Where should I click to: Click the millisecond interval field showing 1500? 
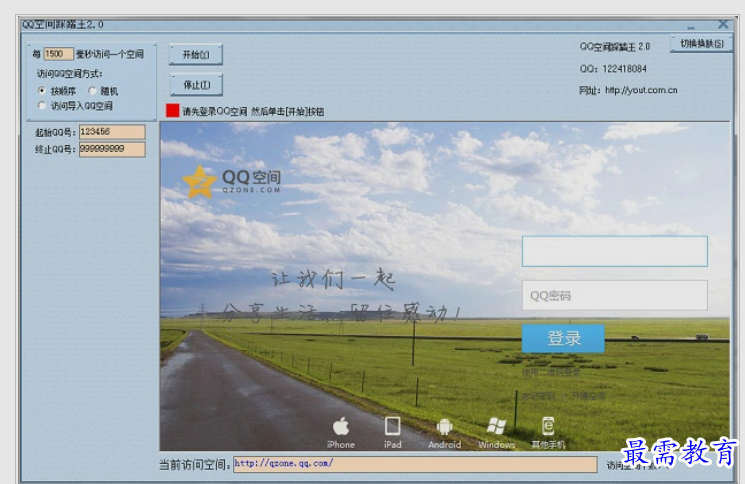pos(58,54)
